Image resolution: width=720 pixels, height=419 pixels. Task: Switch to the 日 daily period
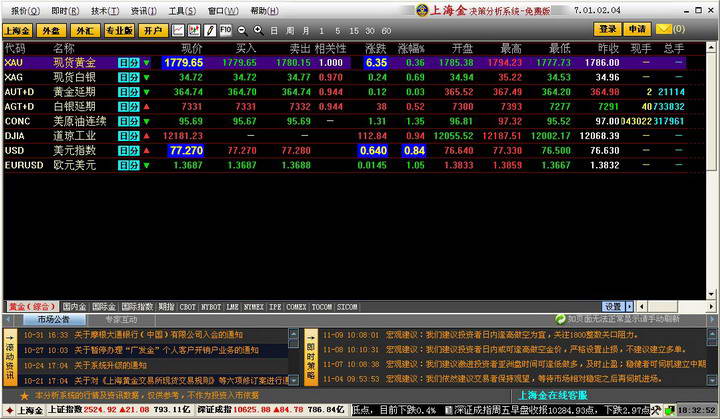274,31
